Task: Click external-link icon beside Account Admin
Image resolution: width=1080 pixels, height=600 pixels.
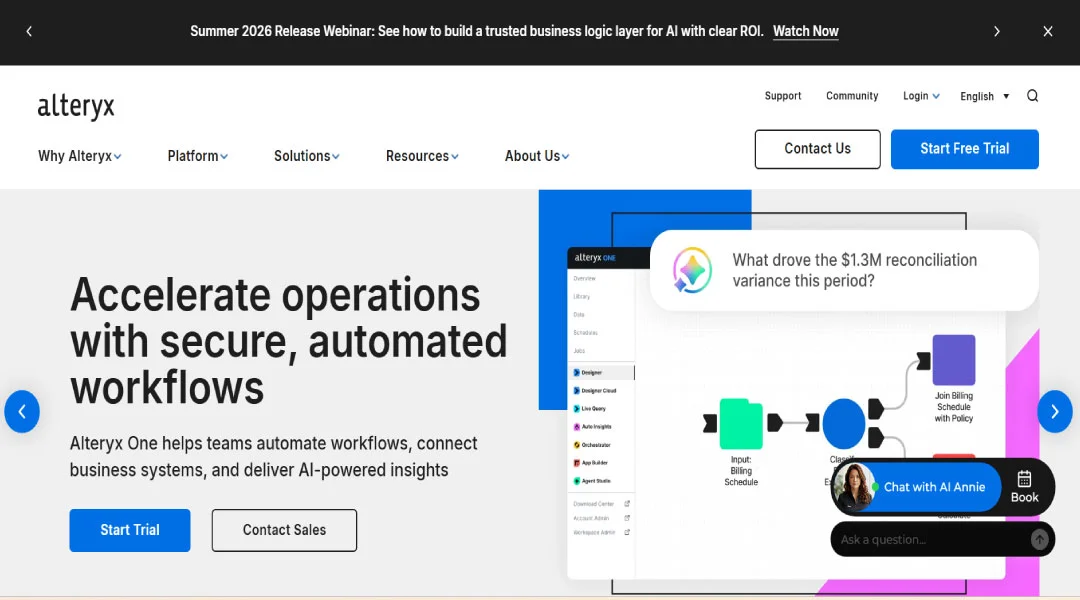Action: coord(627,518)
